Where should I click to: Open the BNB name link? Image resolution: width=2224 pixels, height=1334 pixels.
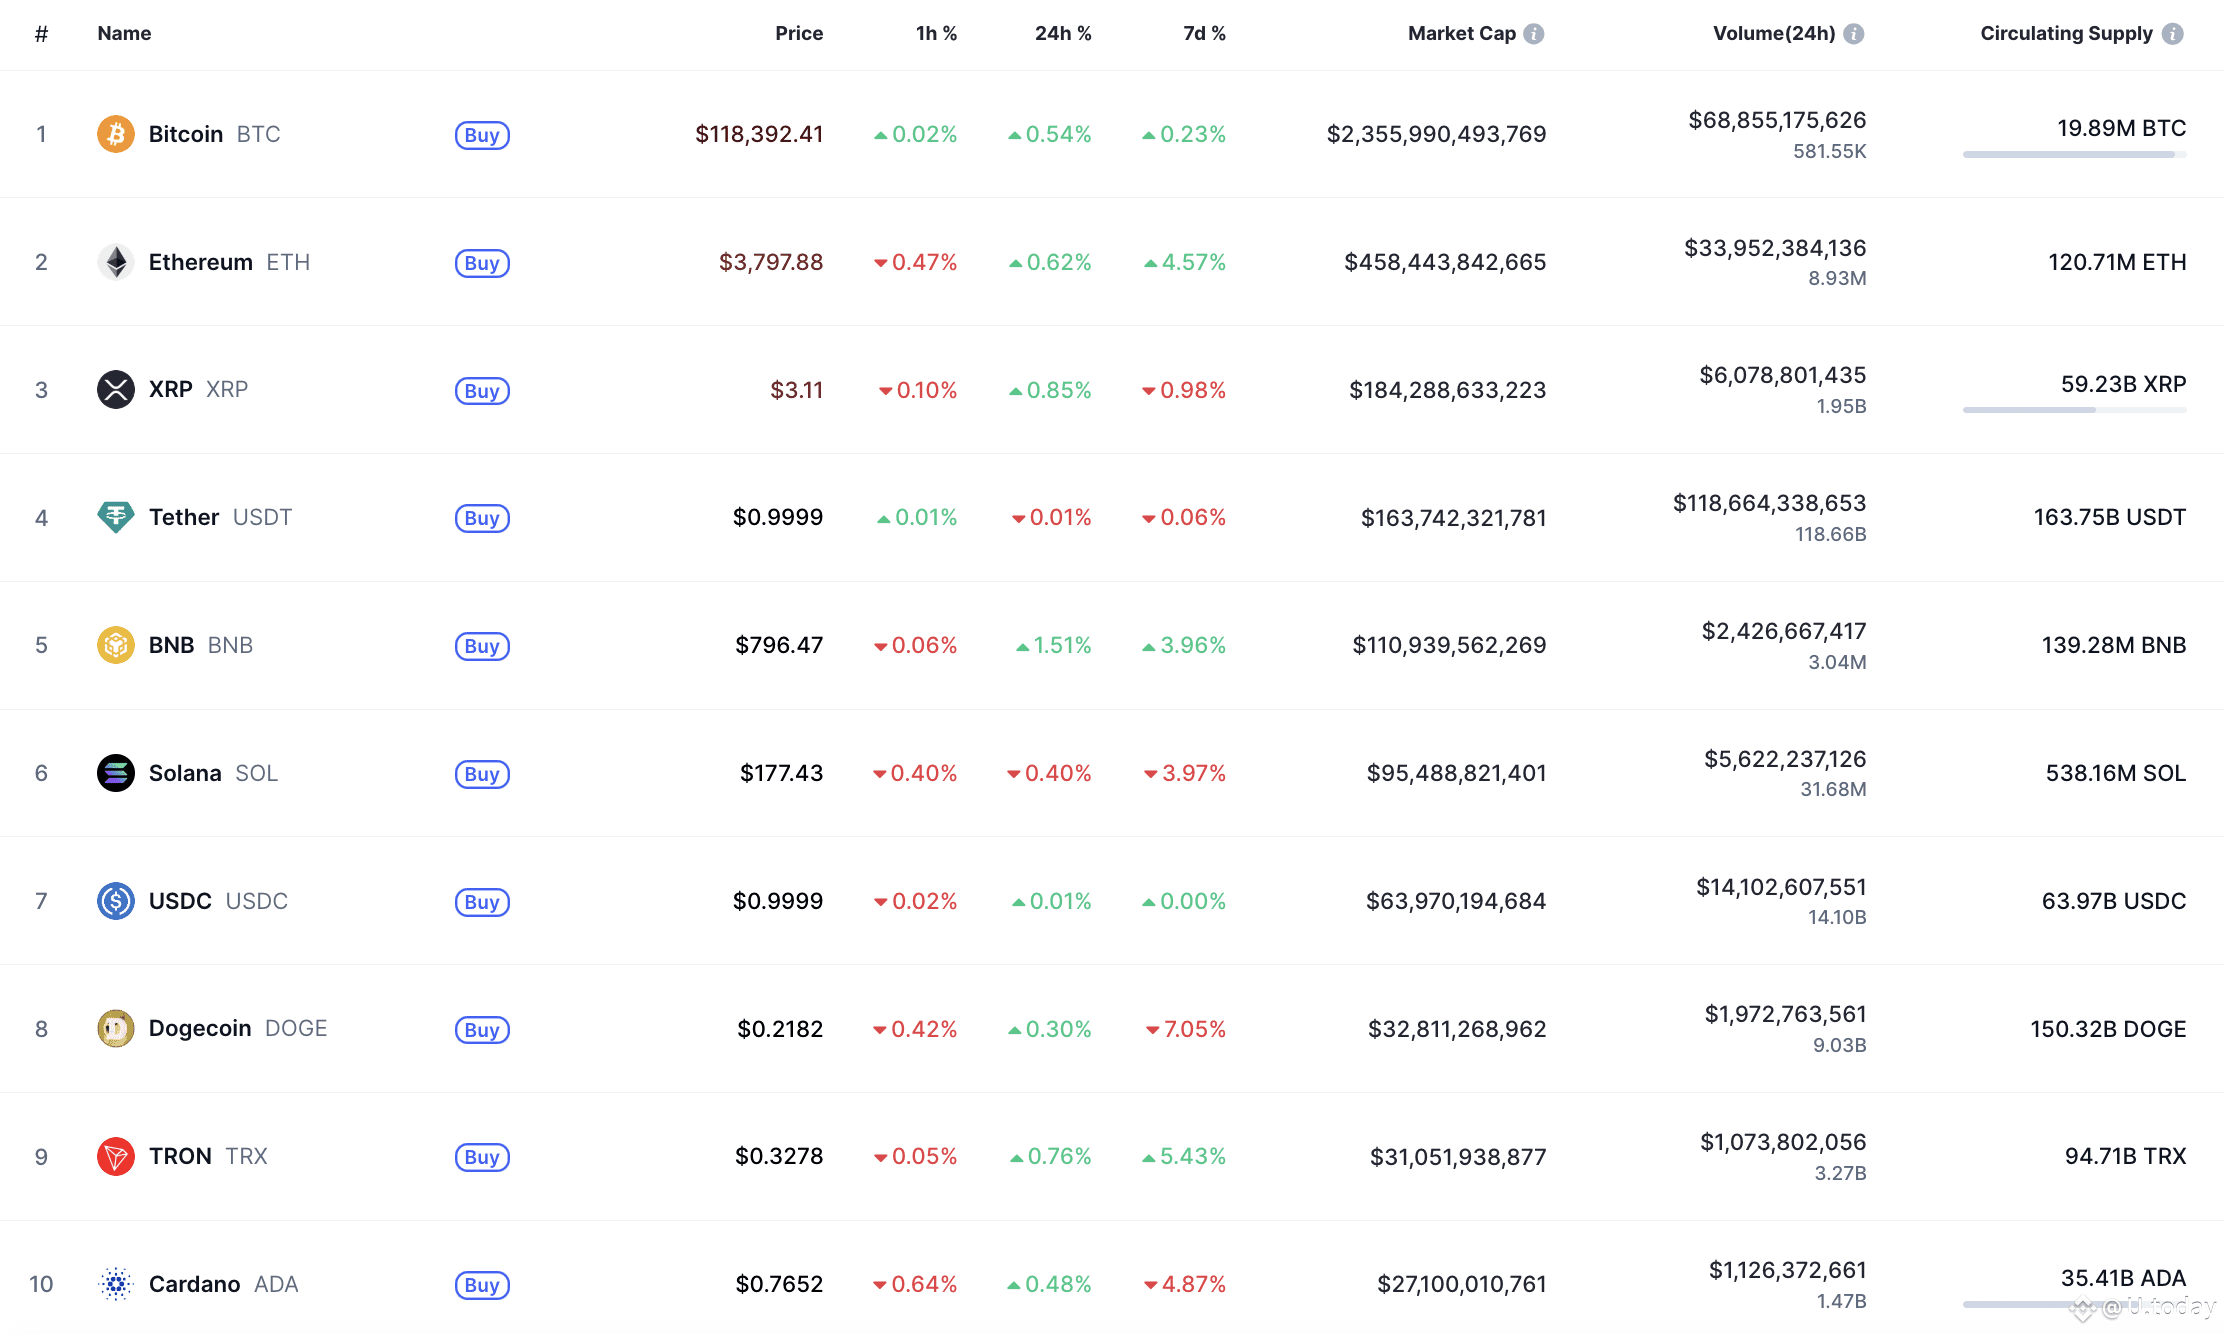pyautogui.click(x=201, y=645)
